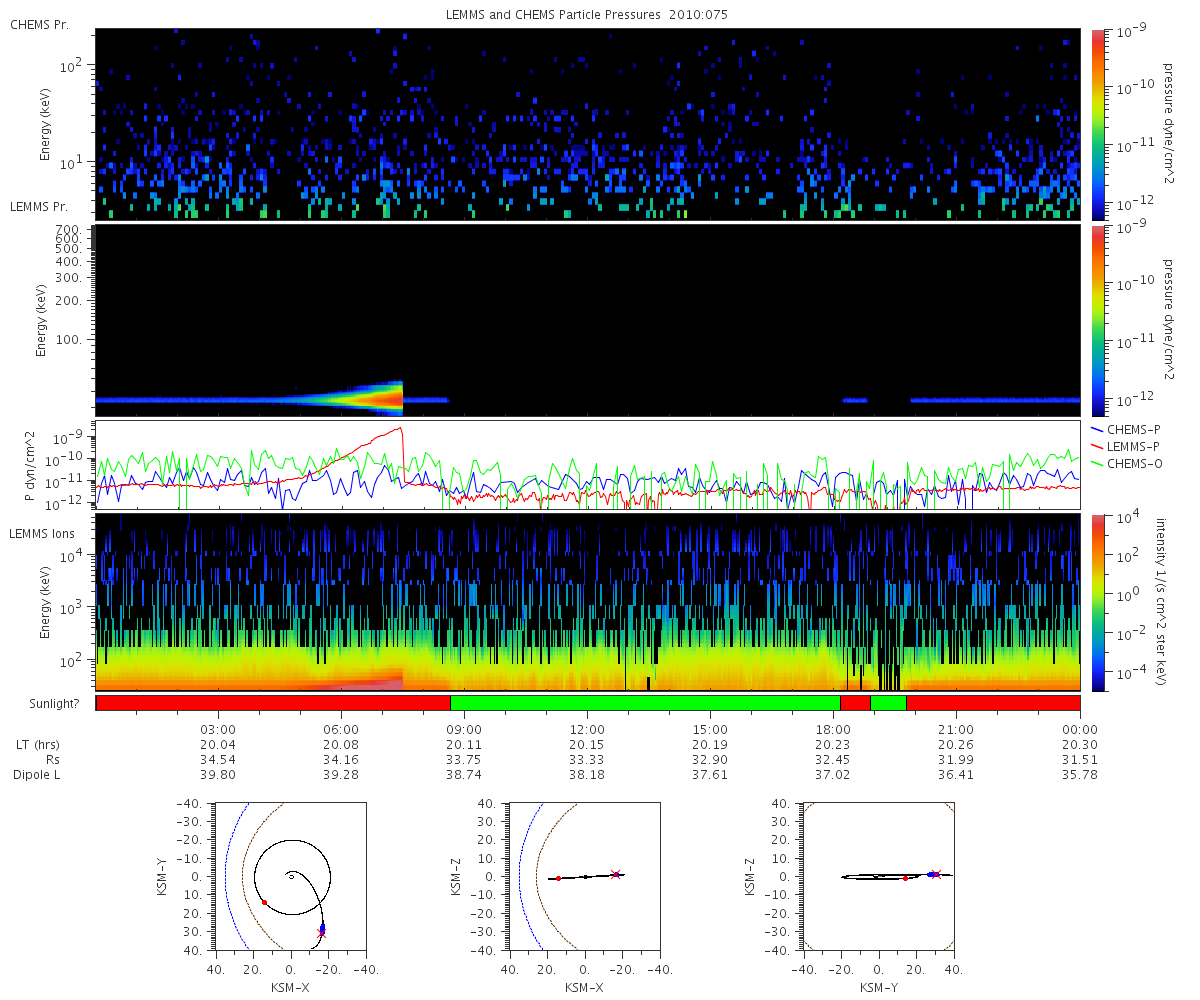The width and height of the screenshot is (1200, 1000).
Task: Click the 12:00 time axis label
Action: point(586,729)
